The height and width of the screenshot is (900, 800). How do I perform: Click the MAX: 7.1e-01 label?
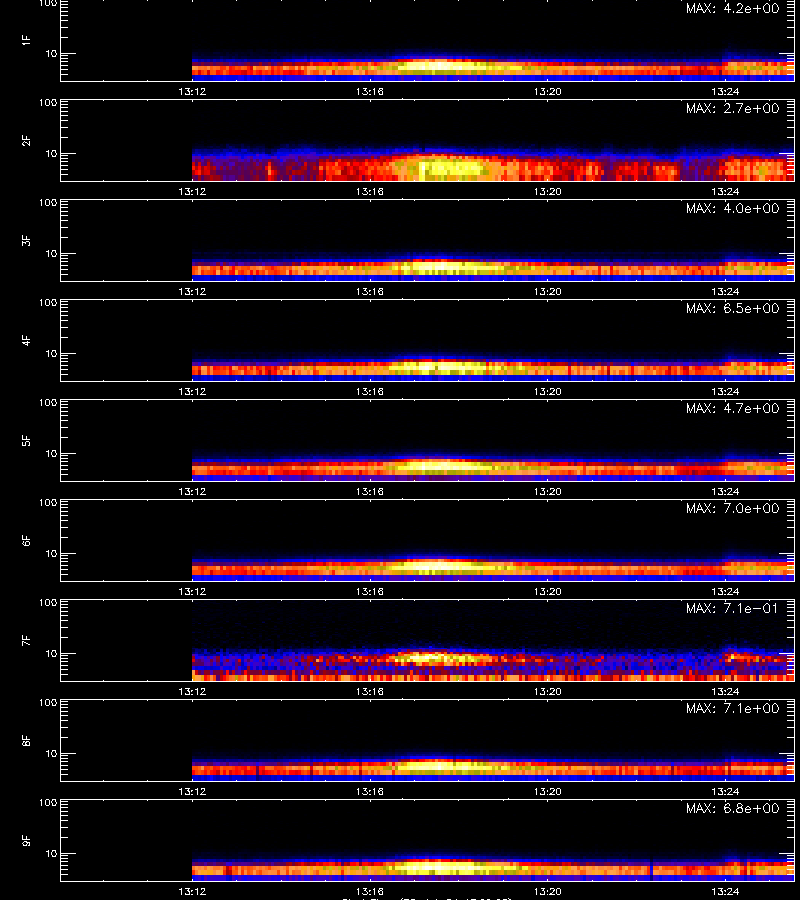(x=733, y=608)
